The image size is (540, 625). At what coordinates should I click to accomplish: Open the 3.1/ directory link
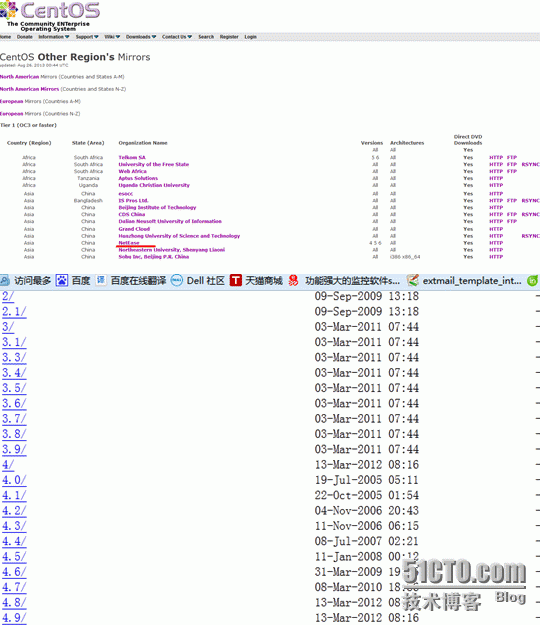[14, 342]
